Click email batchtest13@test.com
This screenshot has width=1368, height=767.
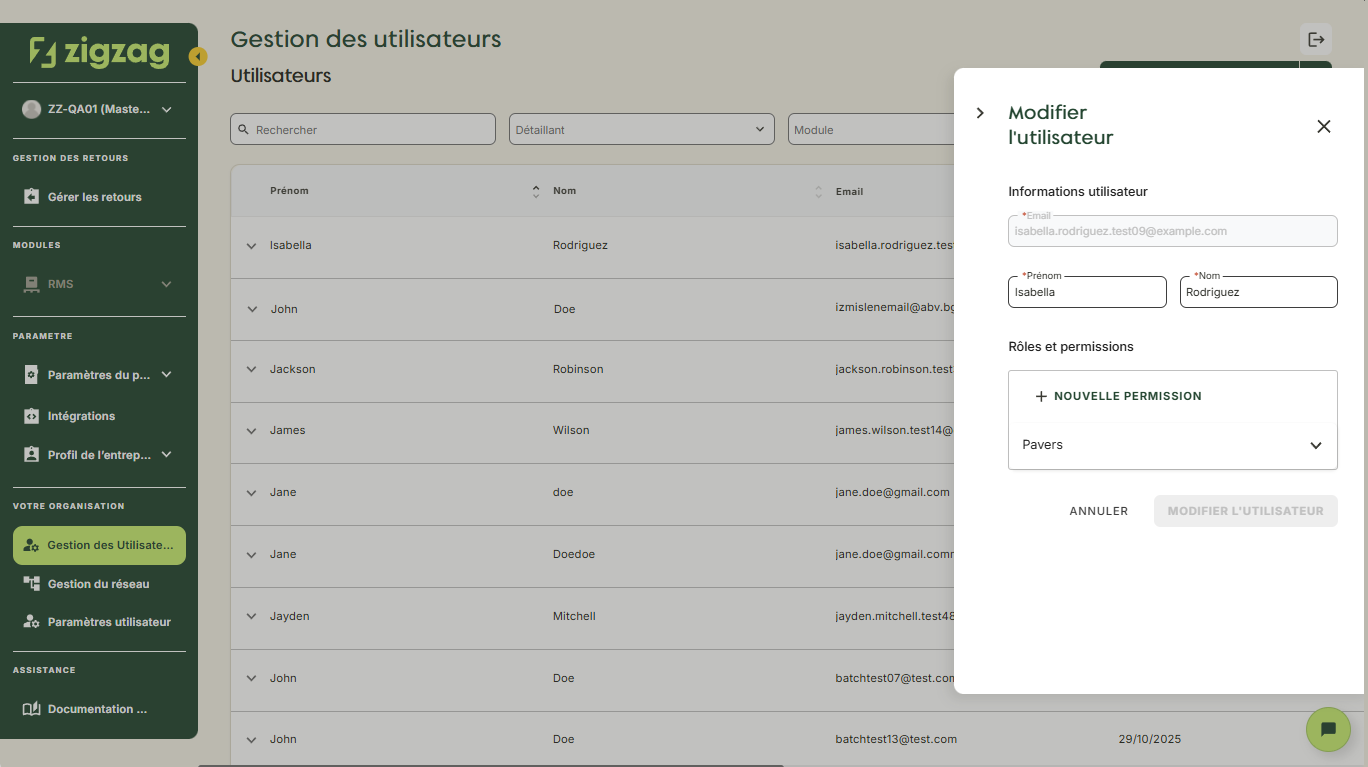tap(896, 740)
